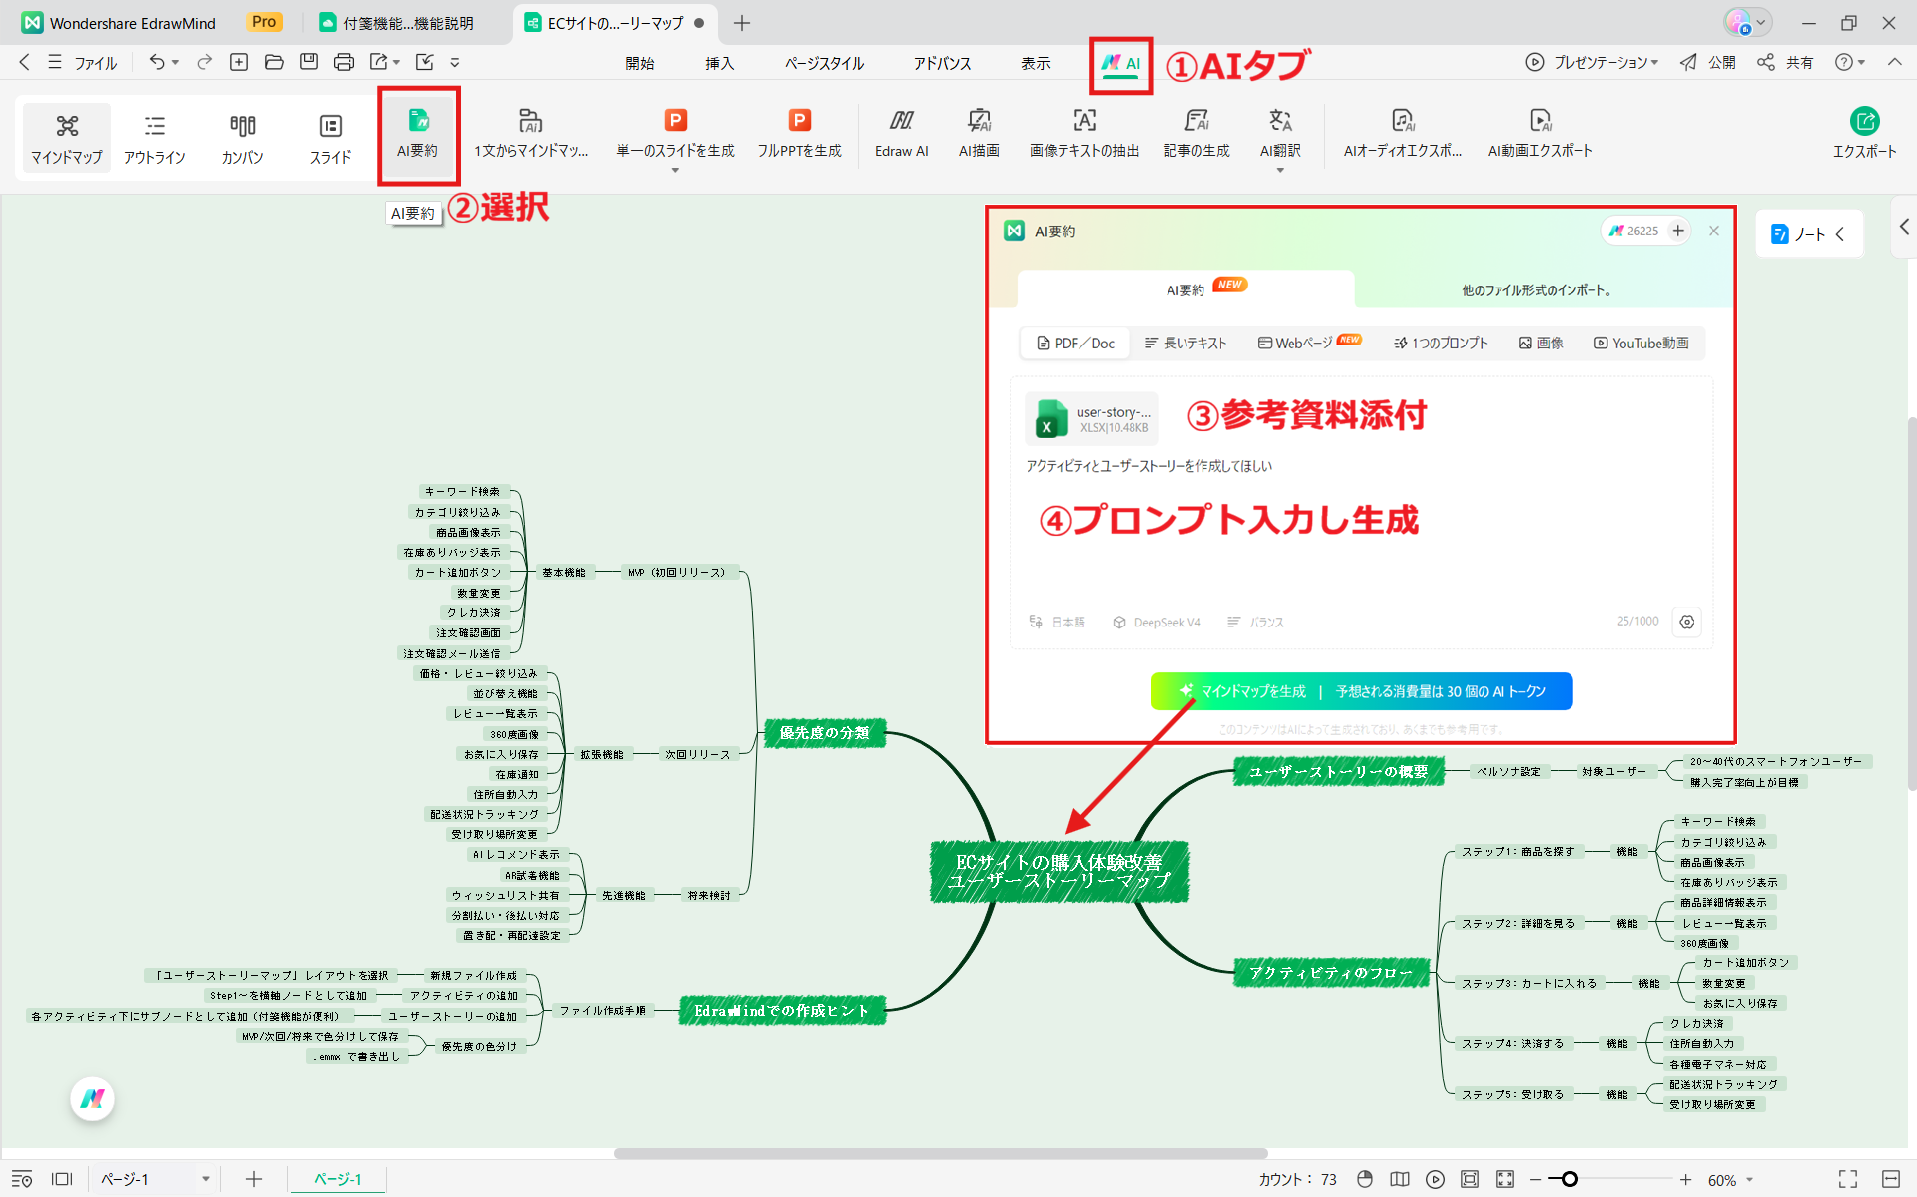Click the attached user-story XLSX file
Viewport: 1917px width, 1197px height.
click(x=1092, y=419)
